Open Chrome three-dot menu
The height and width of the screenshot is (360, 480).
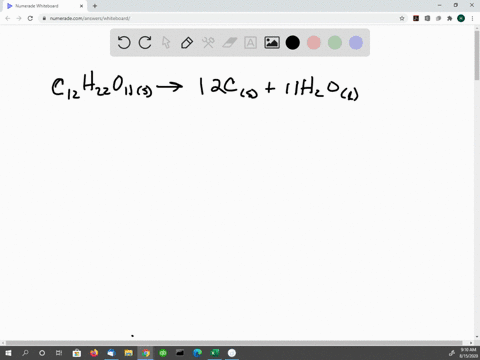tap(472, 18)
